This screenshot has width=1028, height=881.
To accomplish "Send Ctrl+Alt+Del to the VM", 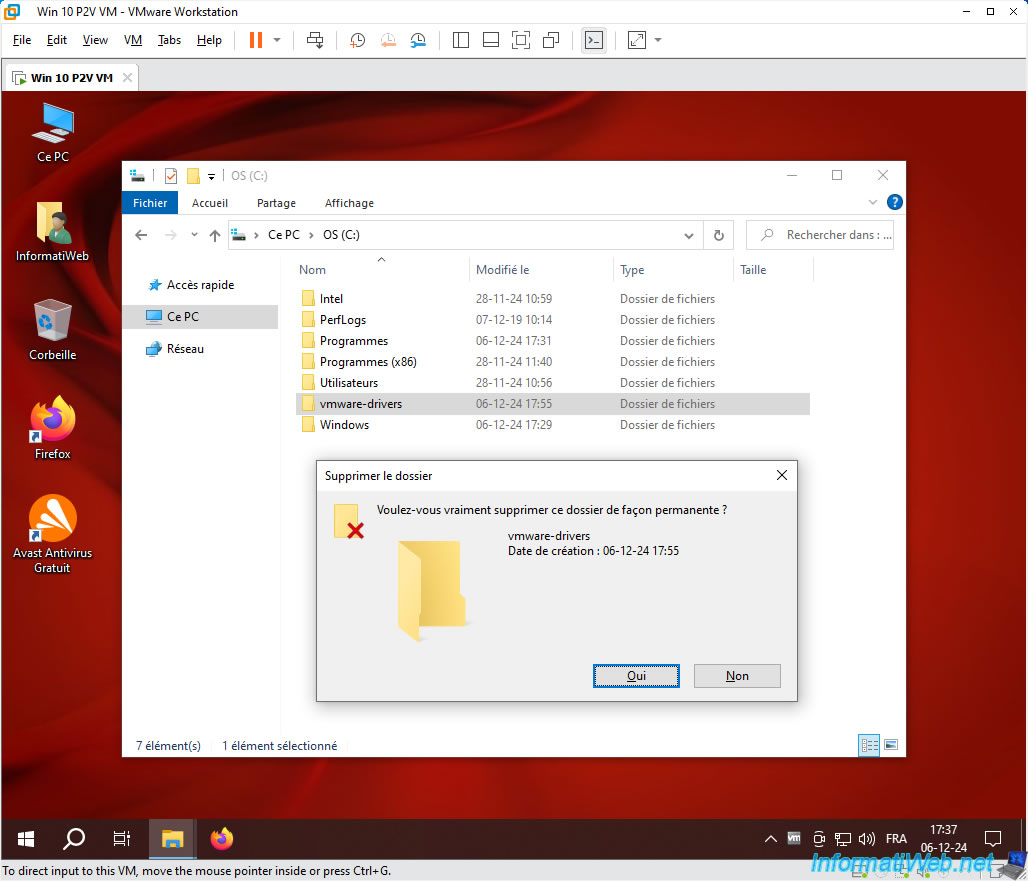I will tap(315, 40).
